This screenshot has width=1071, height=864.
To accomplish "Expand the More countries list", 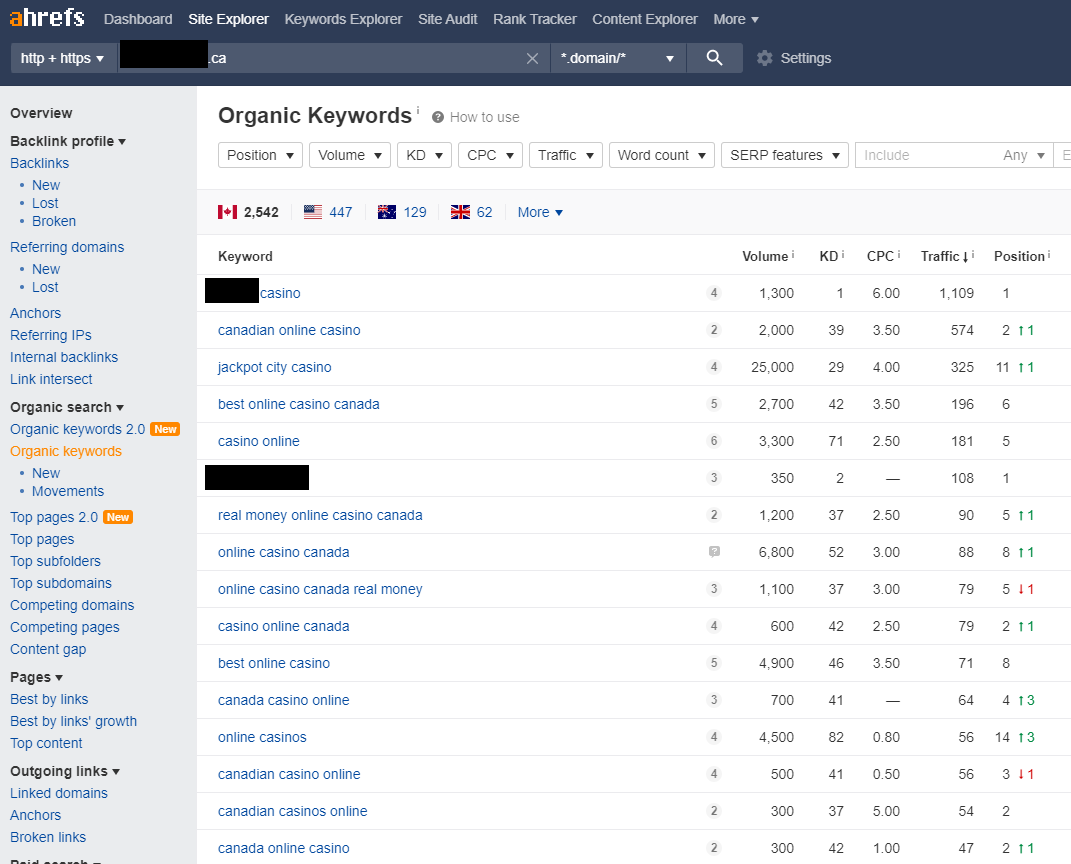I will point(540,212).
